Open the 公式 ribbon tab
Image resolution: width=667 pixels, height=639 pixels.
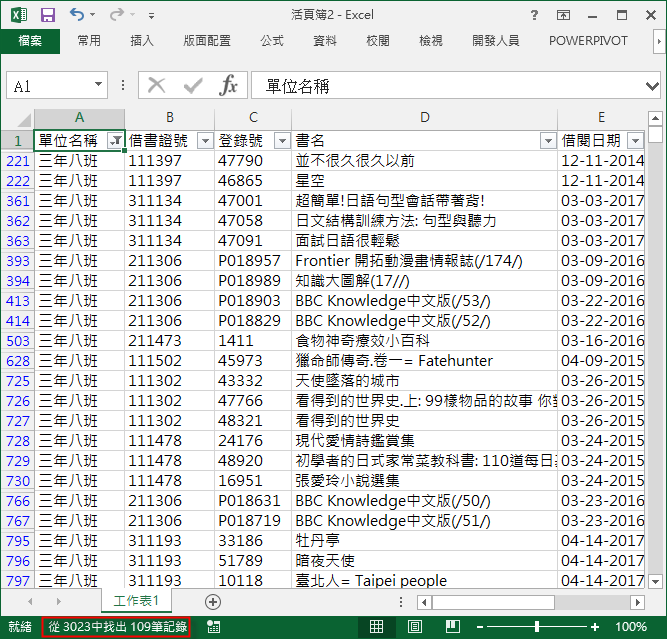click(272, 41)
